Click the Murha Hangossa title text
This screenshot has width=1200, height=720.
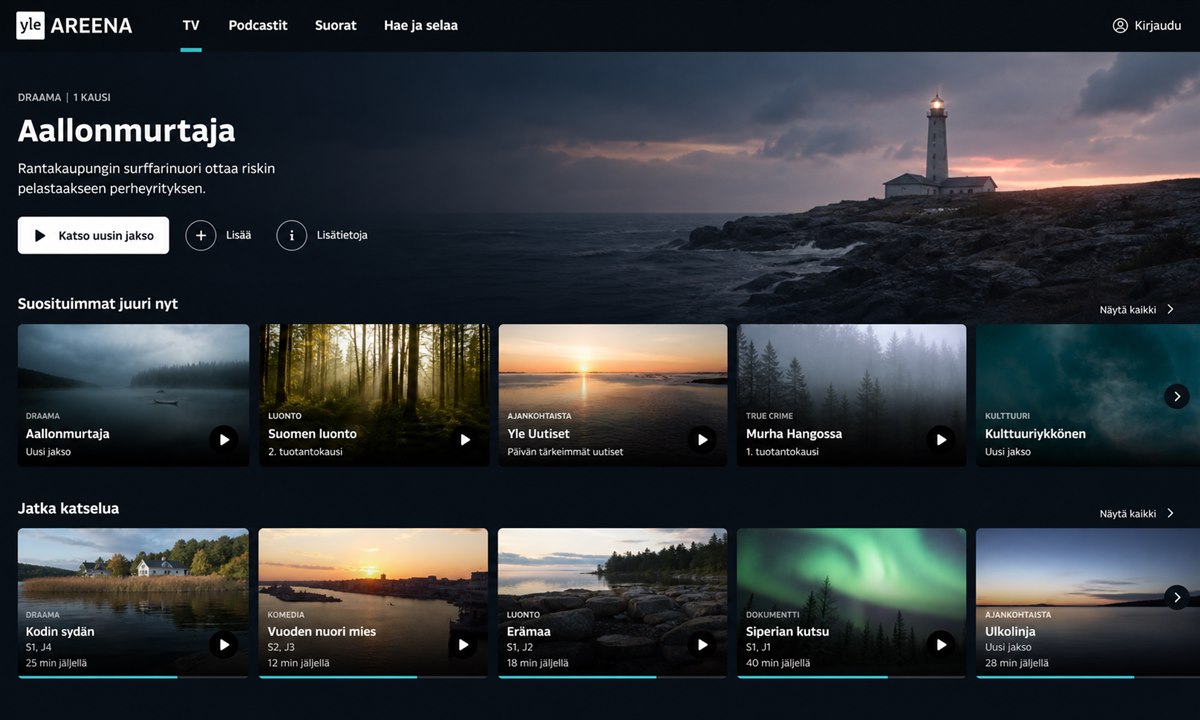(794, 434)
